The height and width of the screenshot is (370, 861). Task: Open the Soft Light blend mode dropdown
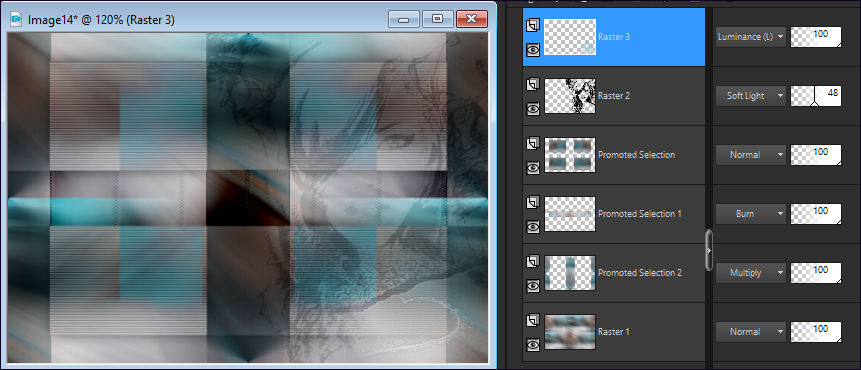[751, 96]
